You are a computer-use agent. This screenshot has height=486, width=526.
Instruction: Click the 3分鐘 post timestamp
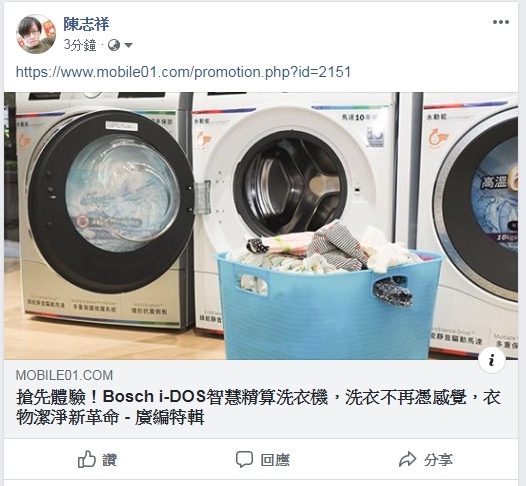80,45
